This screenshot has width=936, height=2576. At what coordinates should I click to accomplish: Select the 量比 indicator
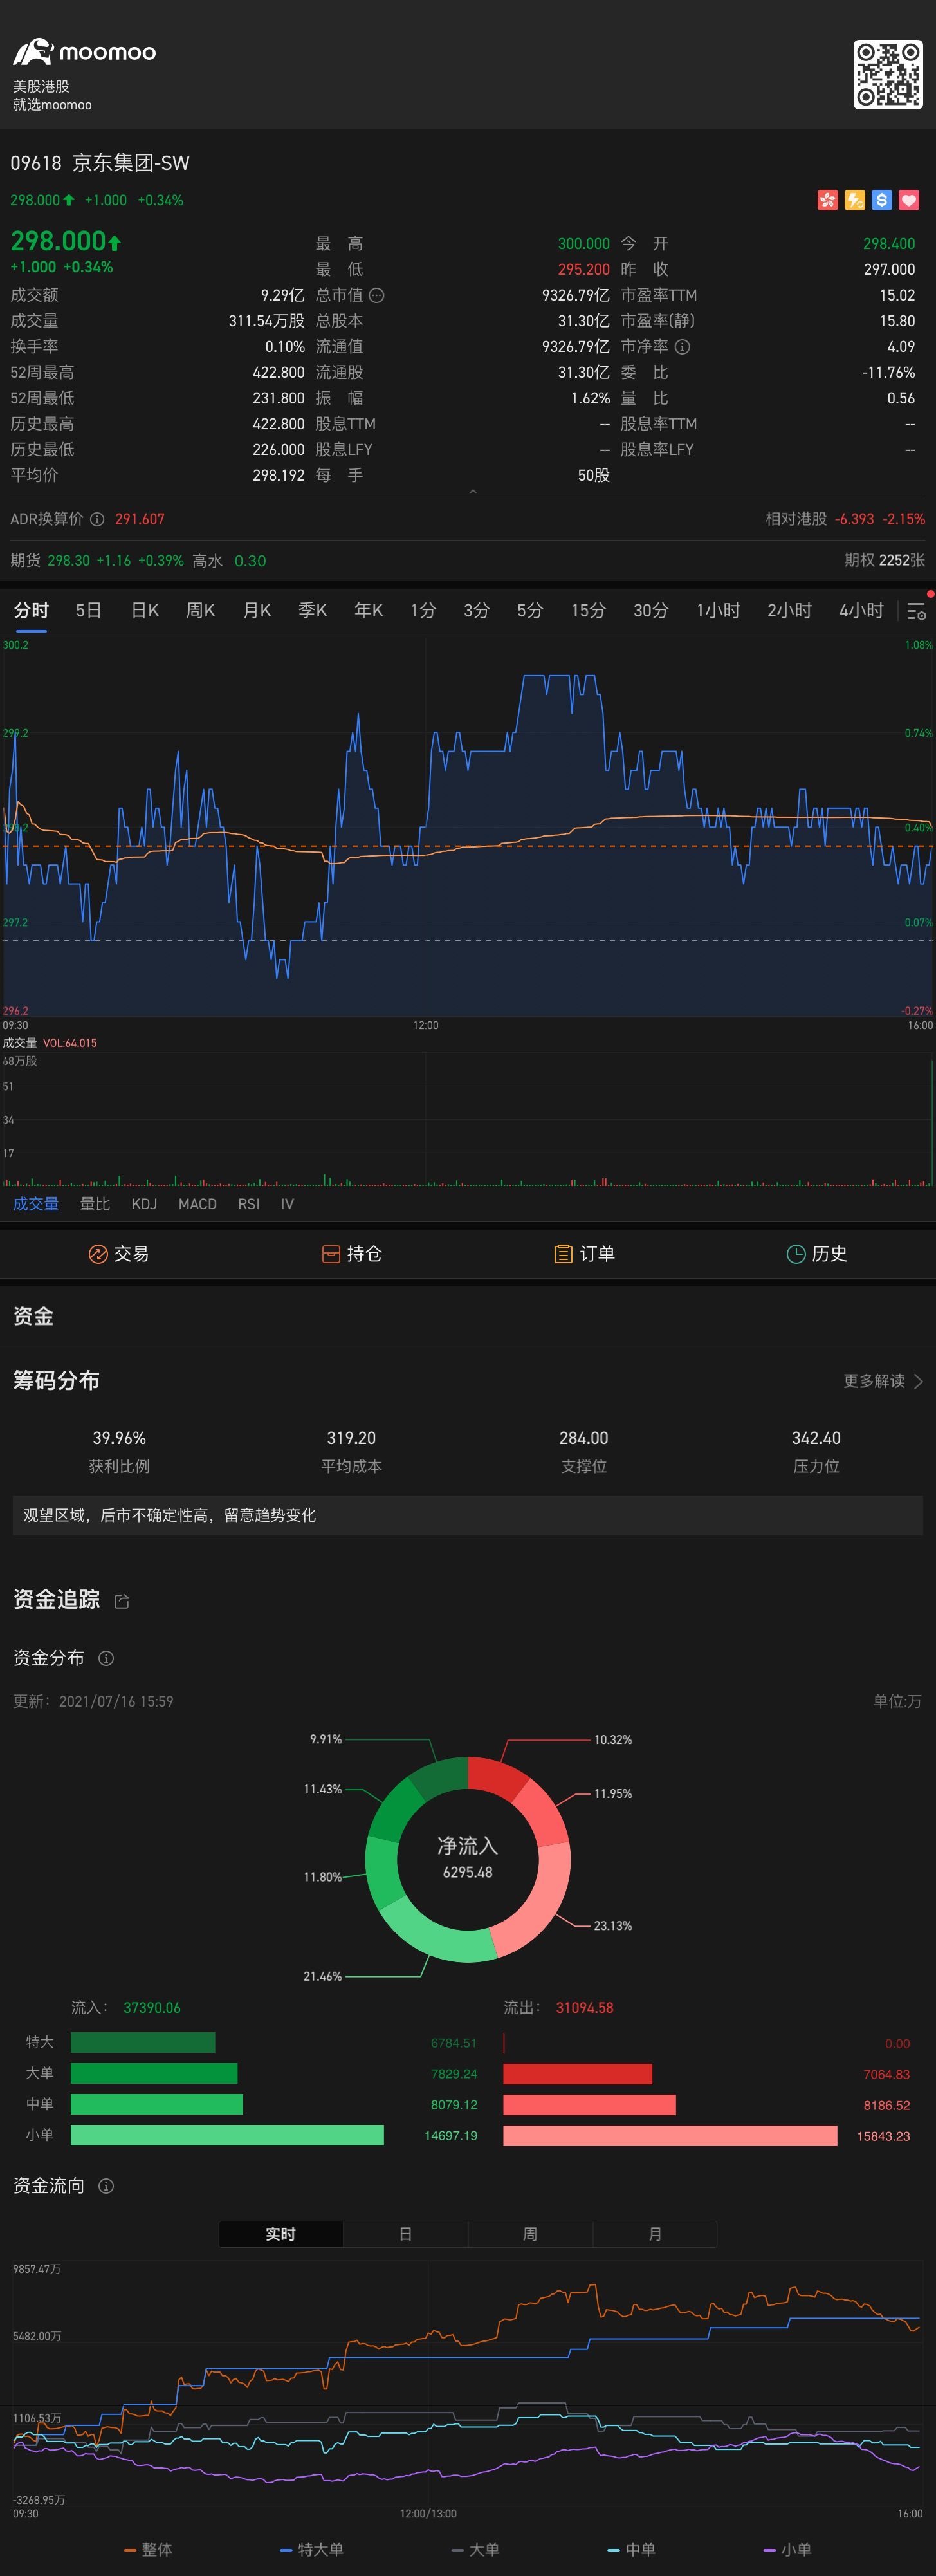[95, 1204]
